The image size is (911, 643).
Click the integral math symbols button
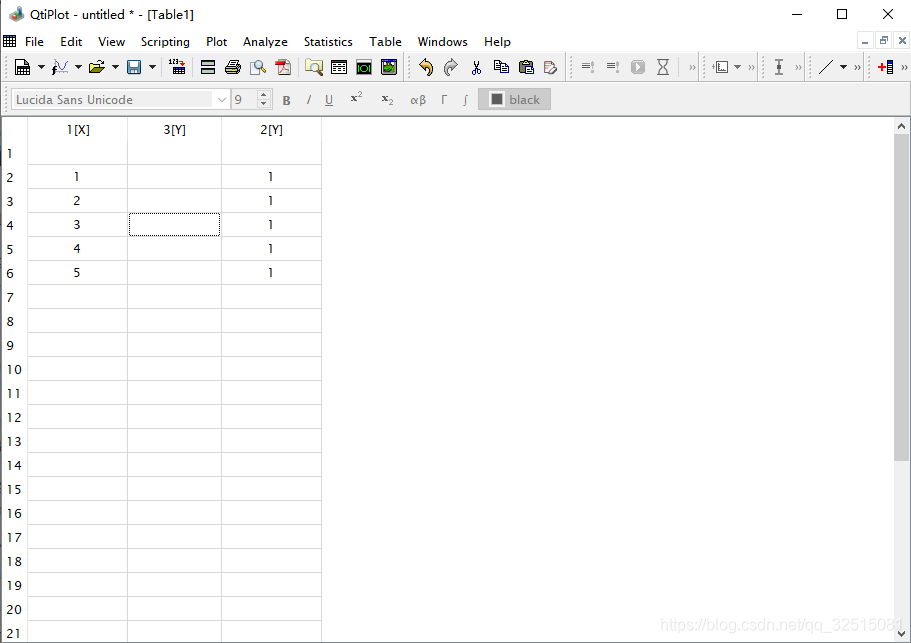point(465,100)
